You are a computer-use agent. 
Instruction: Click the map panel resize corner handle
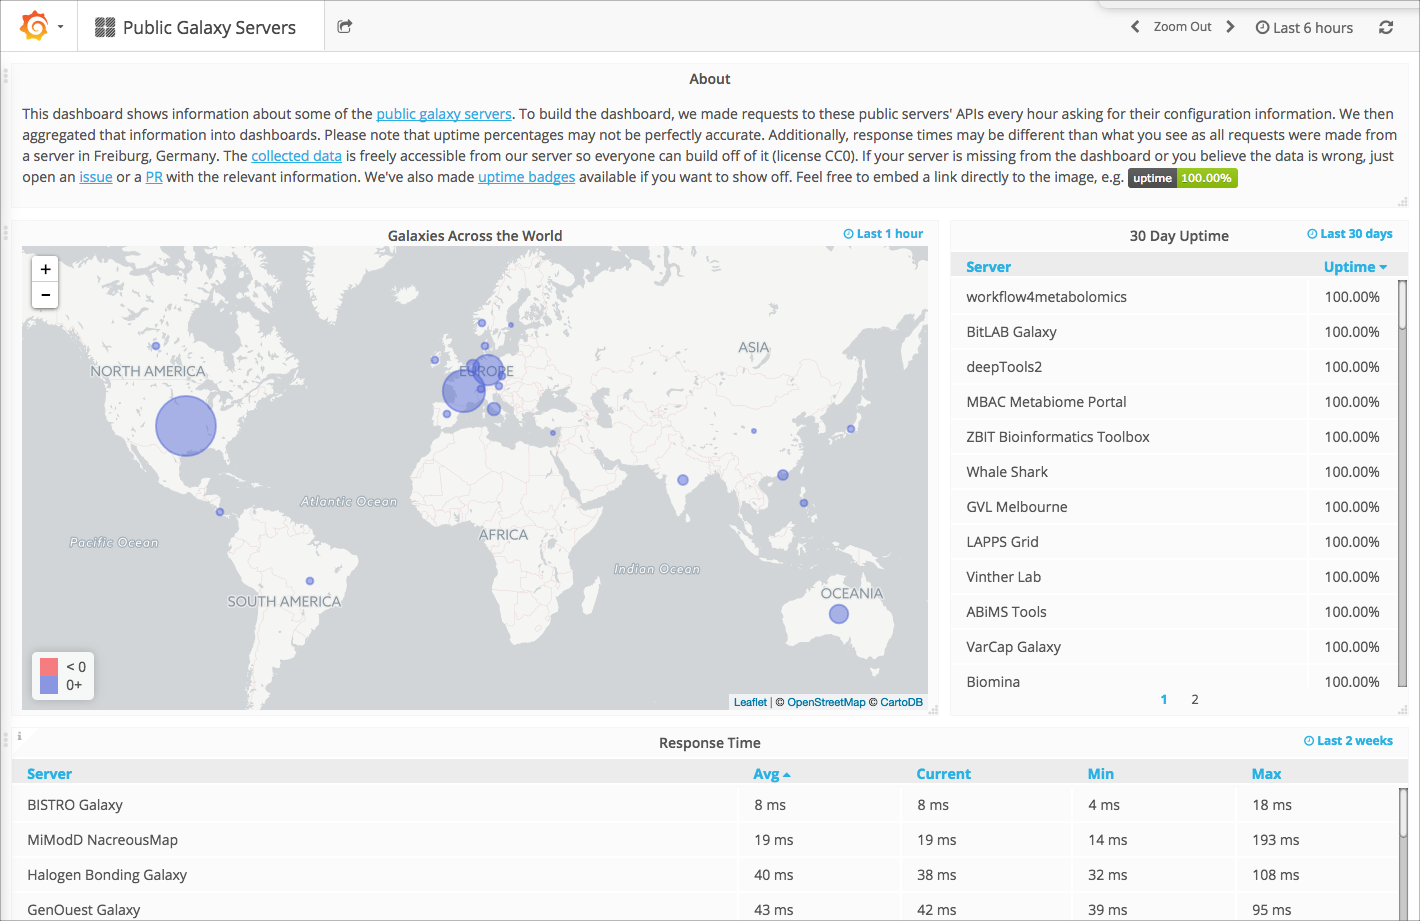click(x=934, y=710)
